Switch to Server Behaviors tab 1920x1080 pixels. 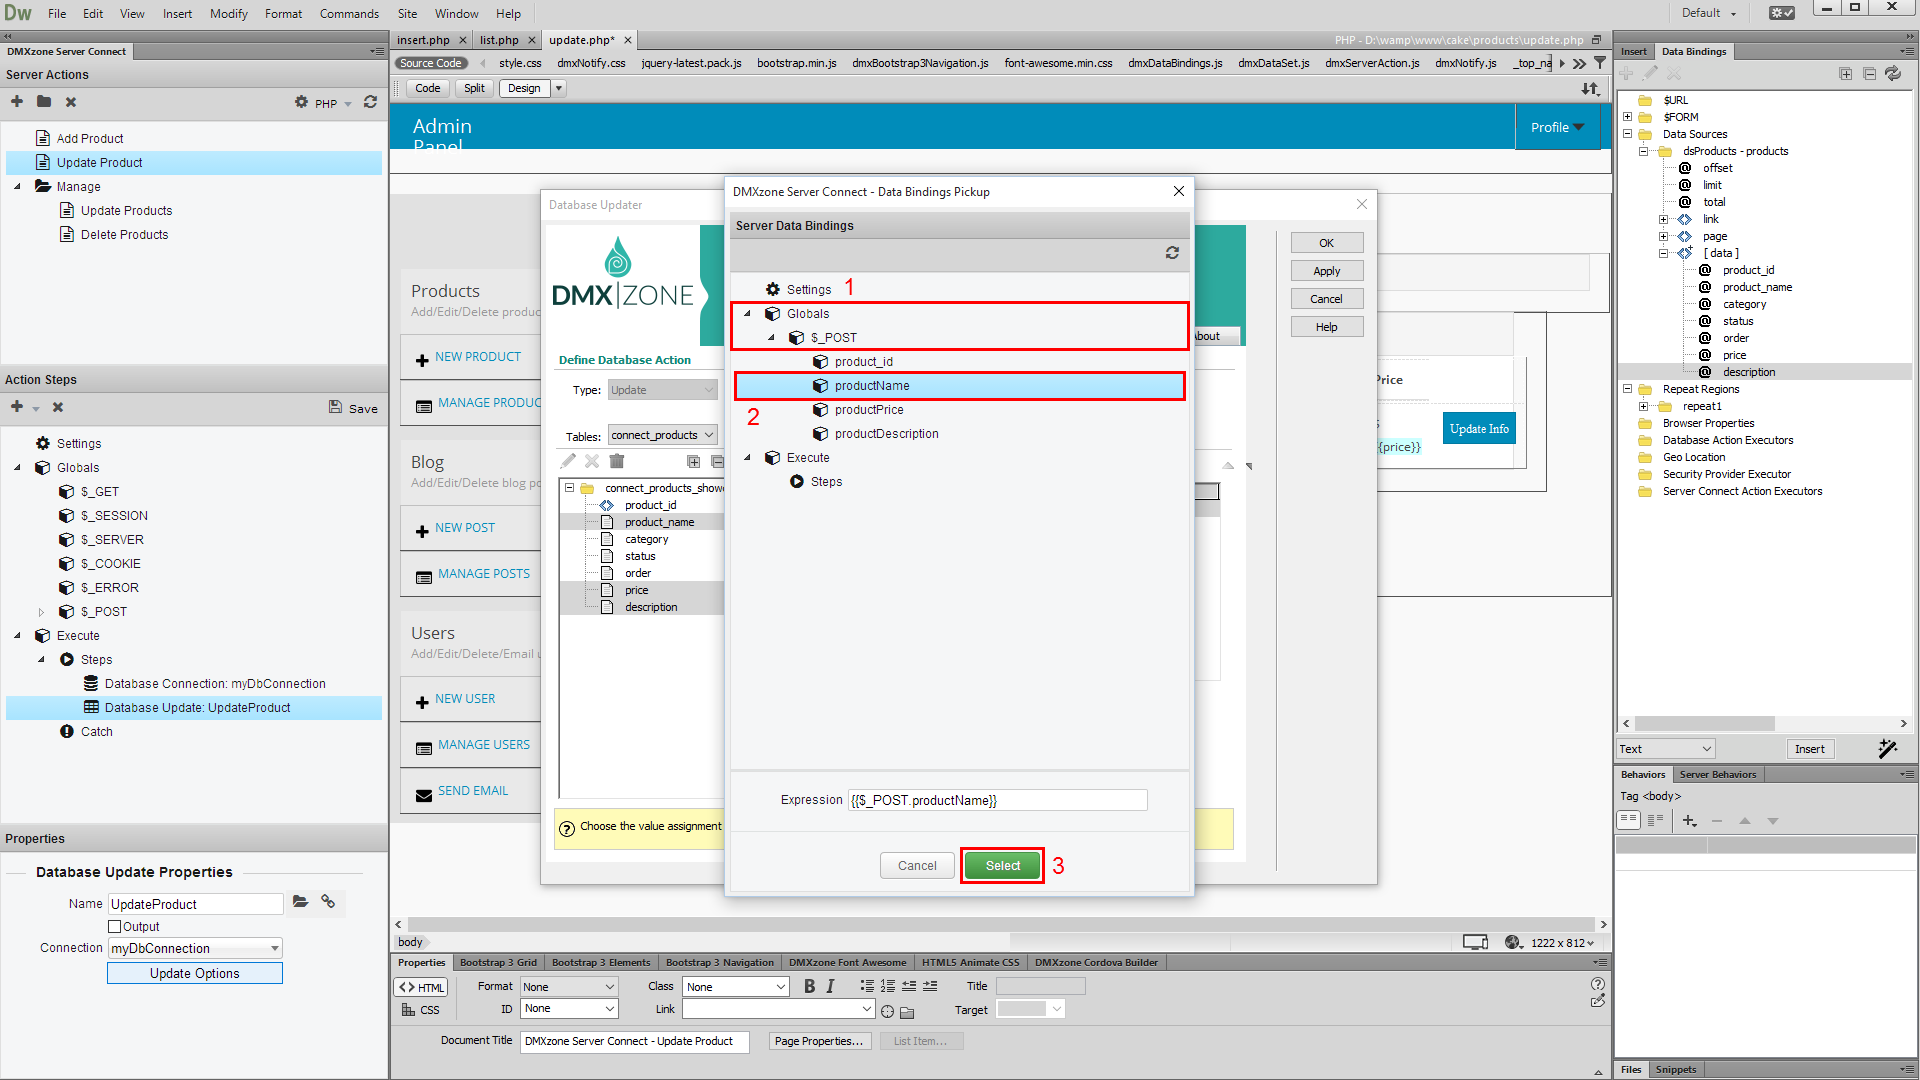(x=1717, y=774)
